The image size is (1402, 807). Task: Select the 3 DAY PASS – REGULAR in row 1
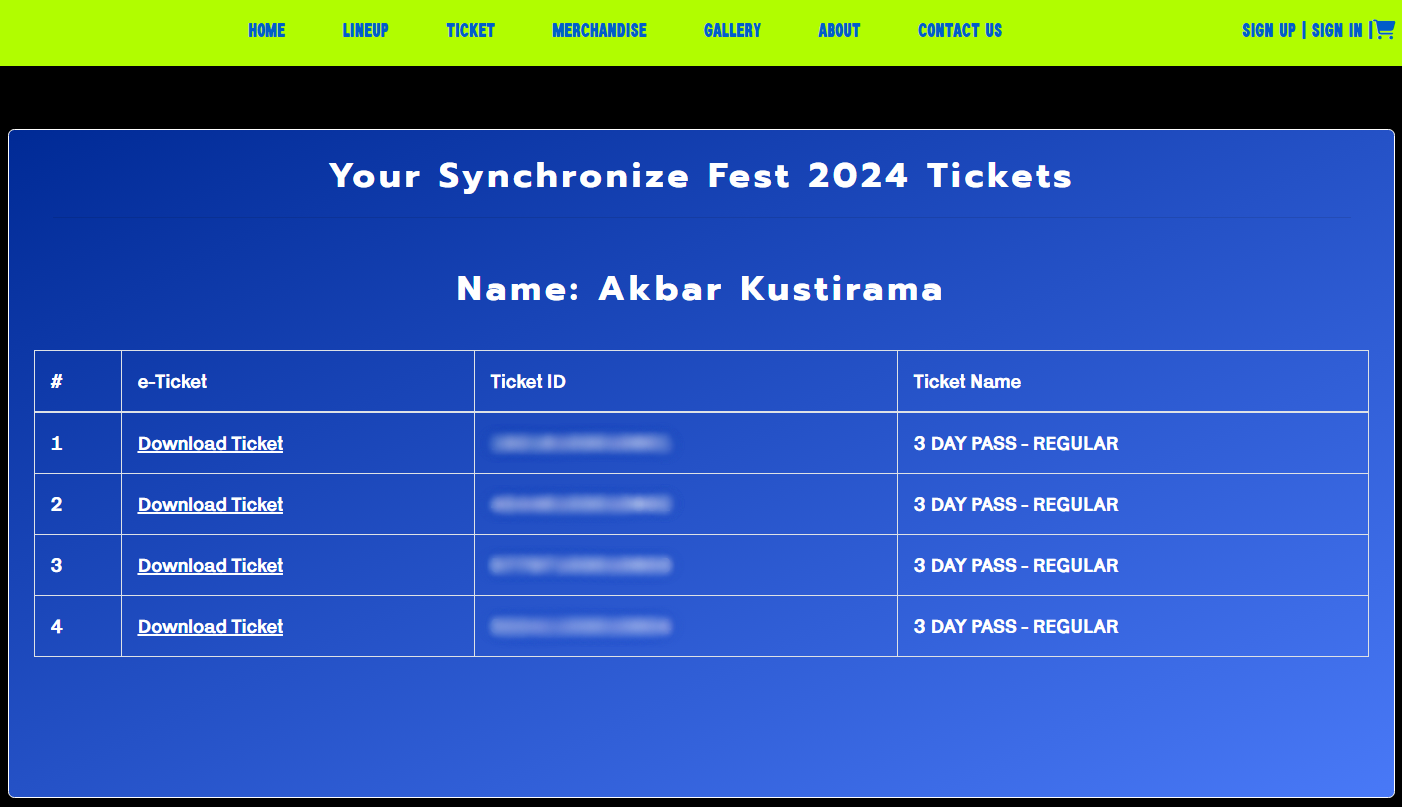pos(1015,443)
